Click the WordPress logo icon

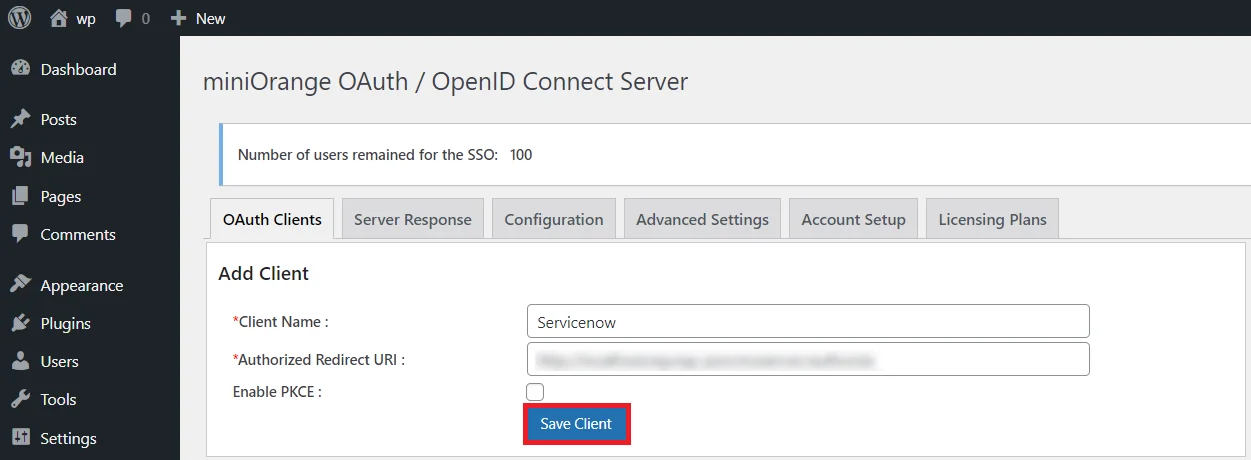(20, 18)
